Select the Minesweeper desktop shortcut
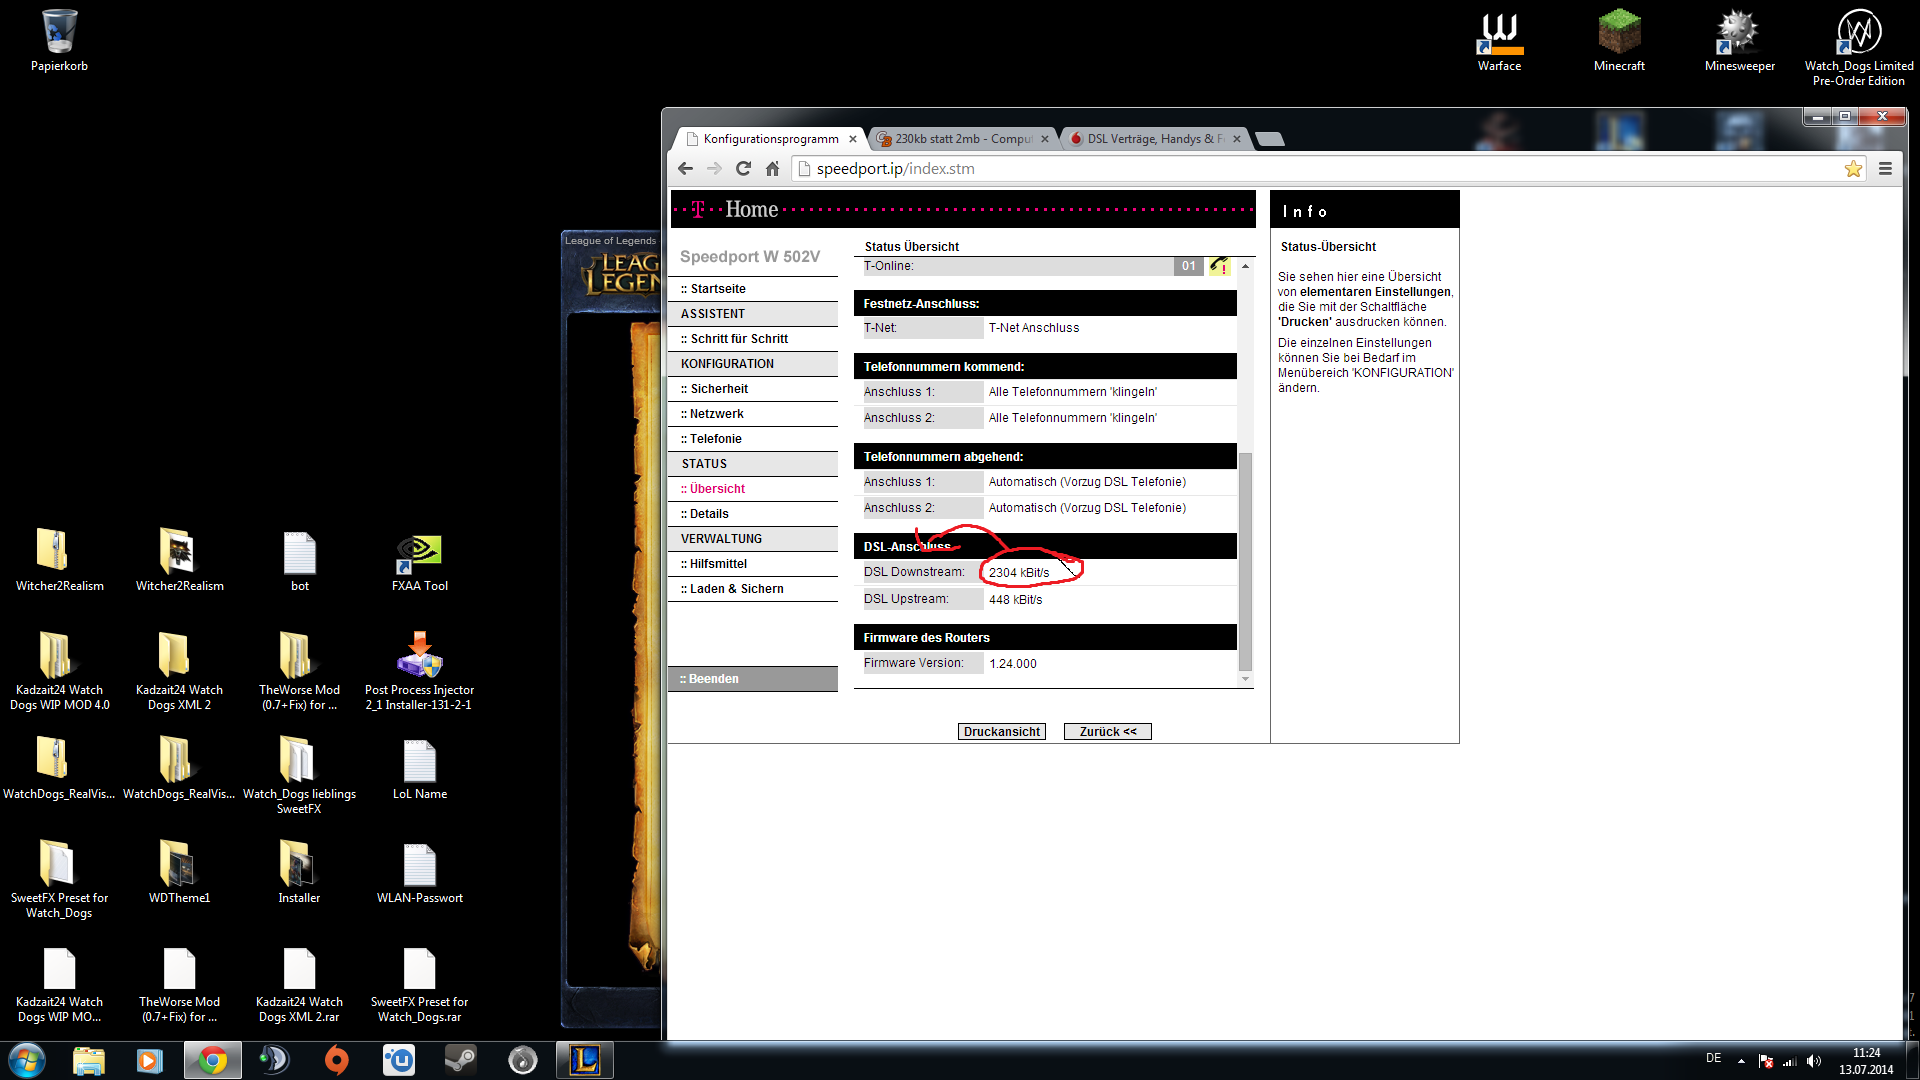Image resolution: width=1920 pixels, height=1080 pixels. pos(1739,41)
